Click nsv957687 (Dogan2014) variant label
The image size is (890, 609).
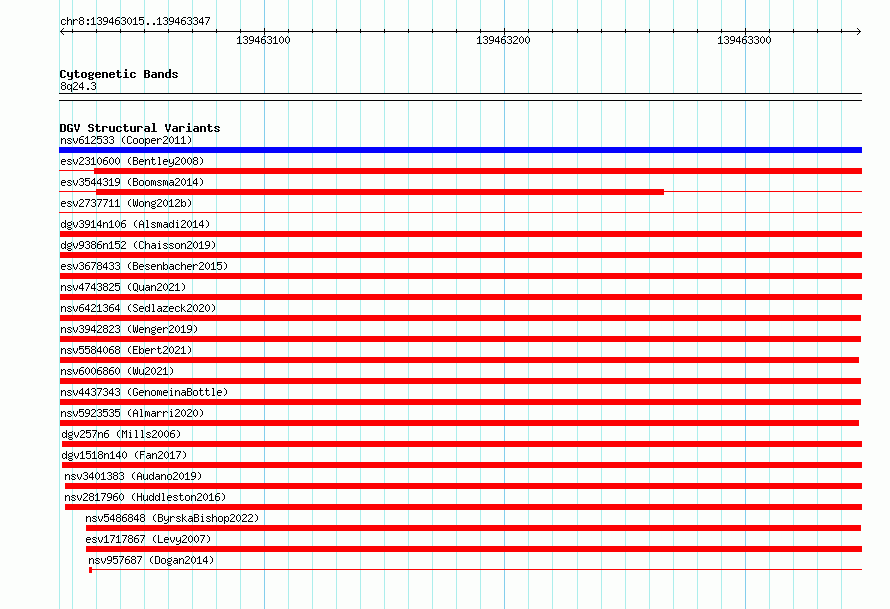coord(151,560)
